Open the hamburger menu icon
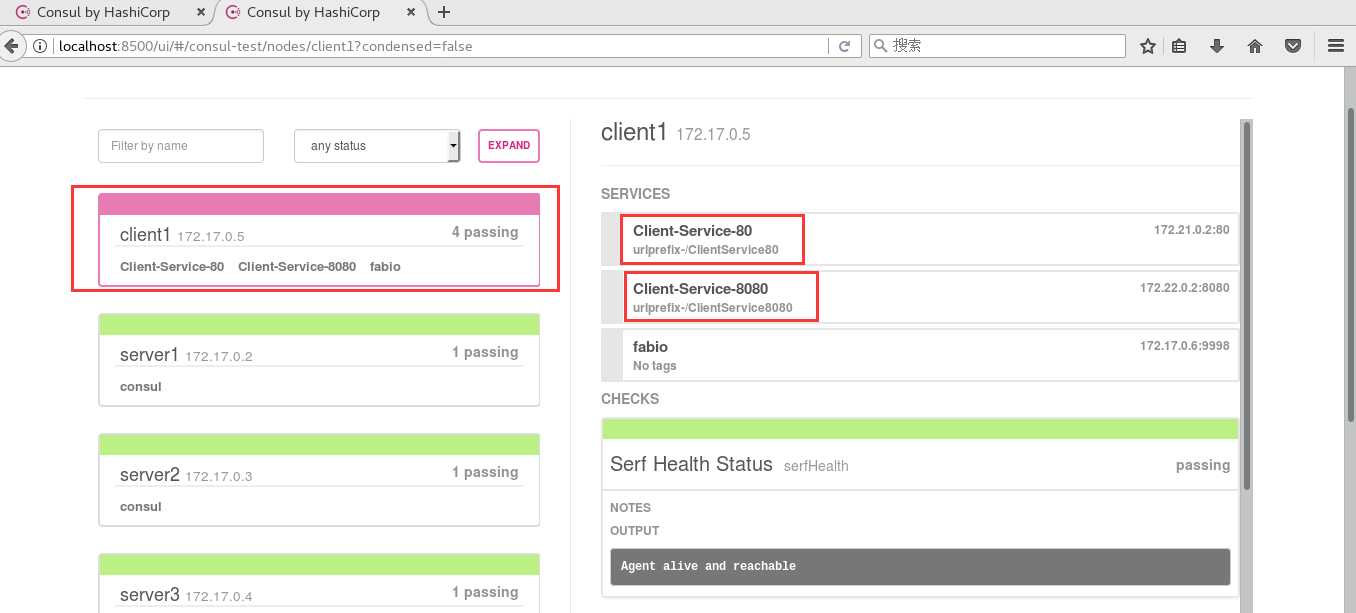The height and width of the screenshot is (613, 1356). point(1336,46)
